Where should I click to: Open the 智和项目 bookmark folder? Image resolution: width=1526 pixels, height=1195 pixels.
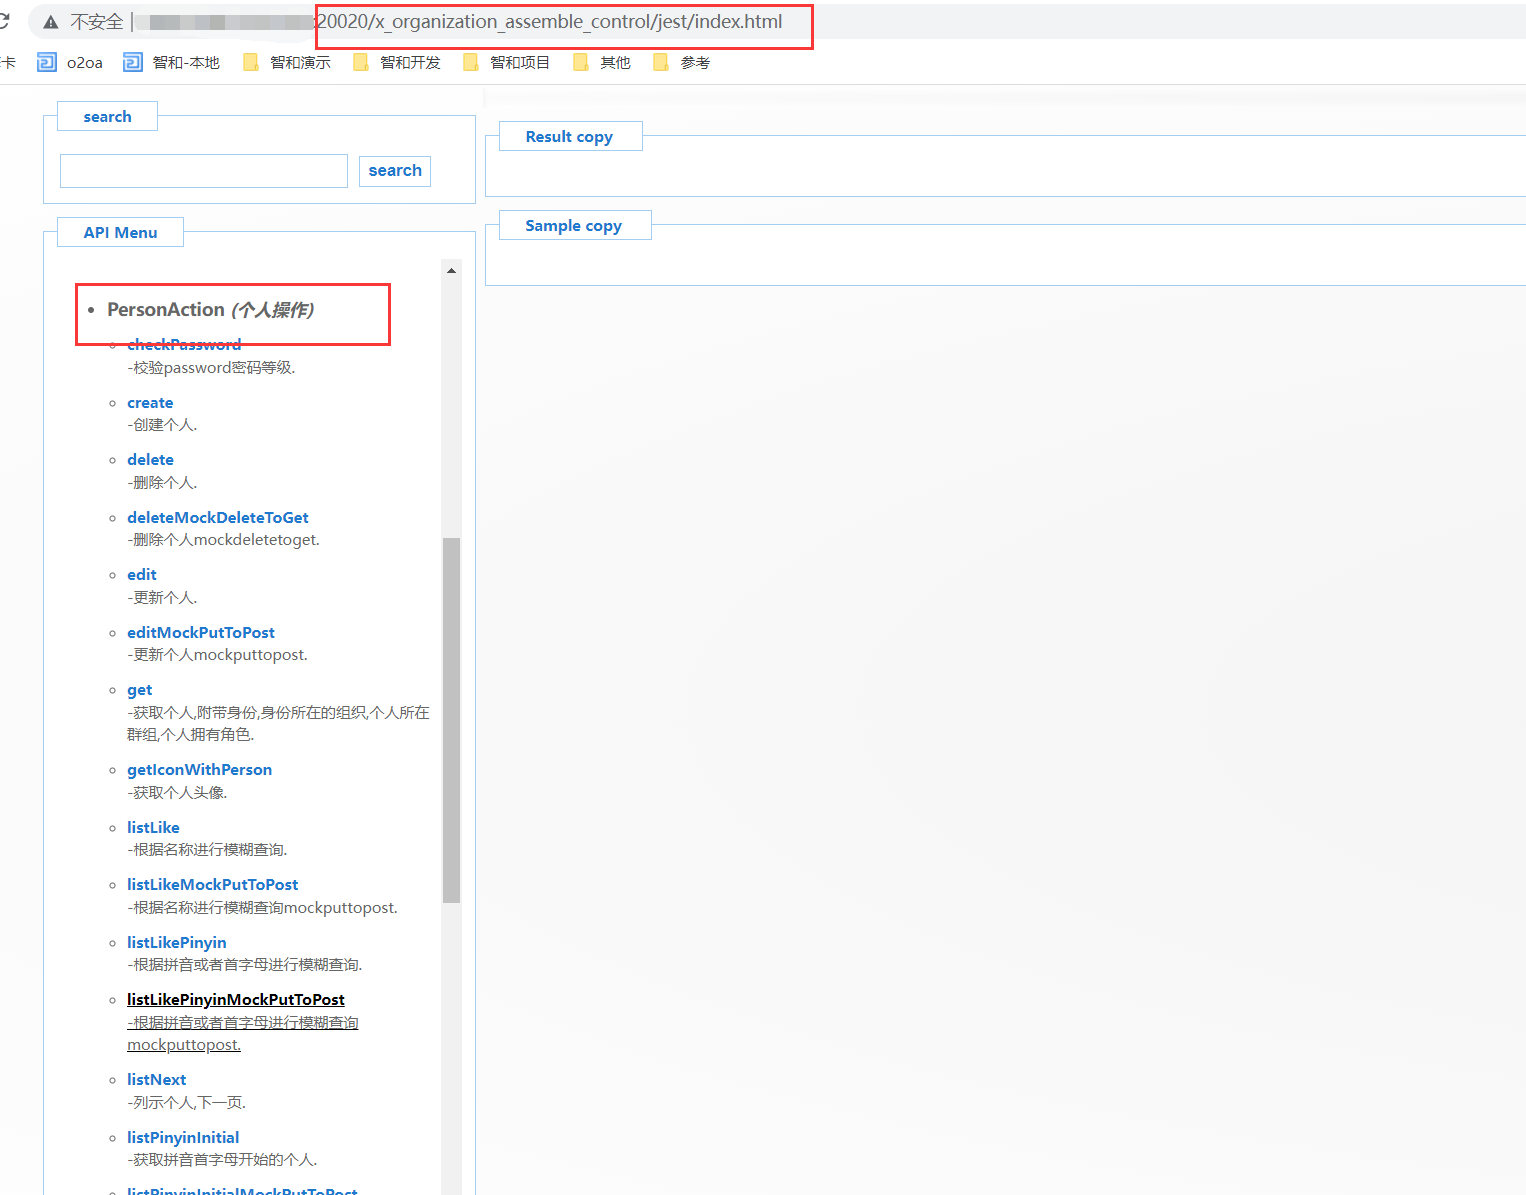(x=507, y=63)
